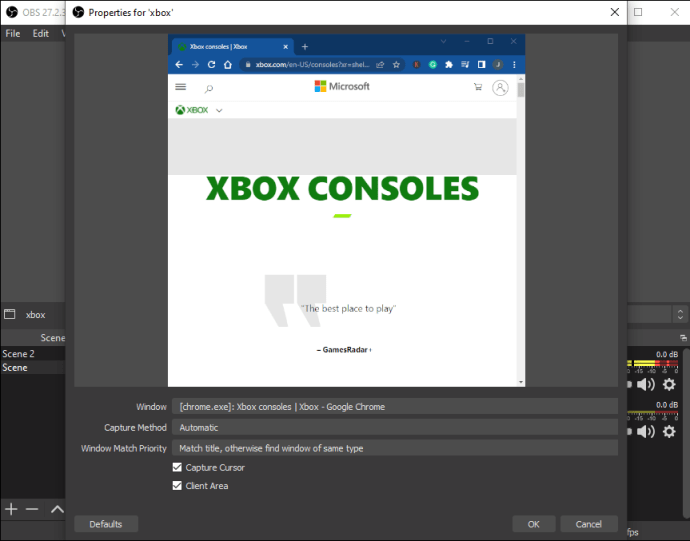Image resolution: width=690 pixels, height=541 pixels.
Task: Mute the upper audio channel speaker icon
Action: (646, 384)
